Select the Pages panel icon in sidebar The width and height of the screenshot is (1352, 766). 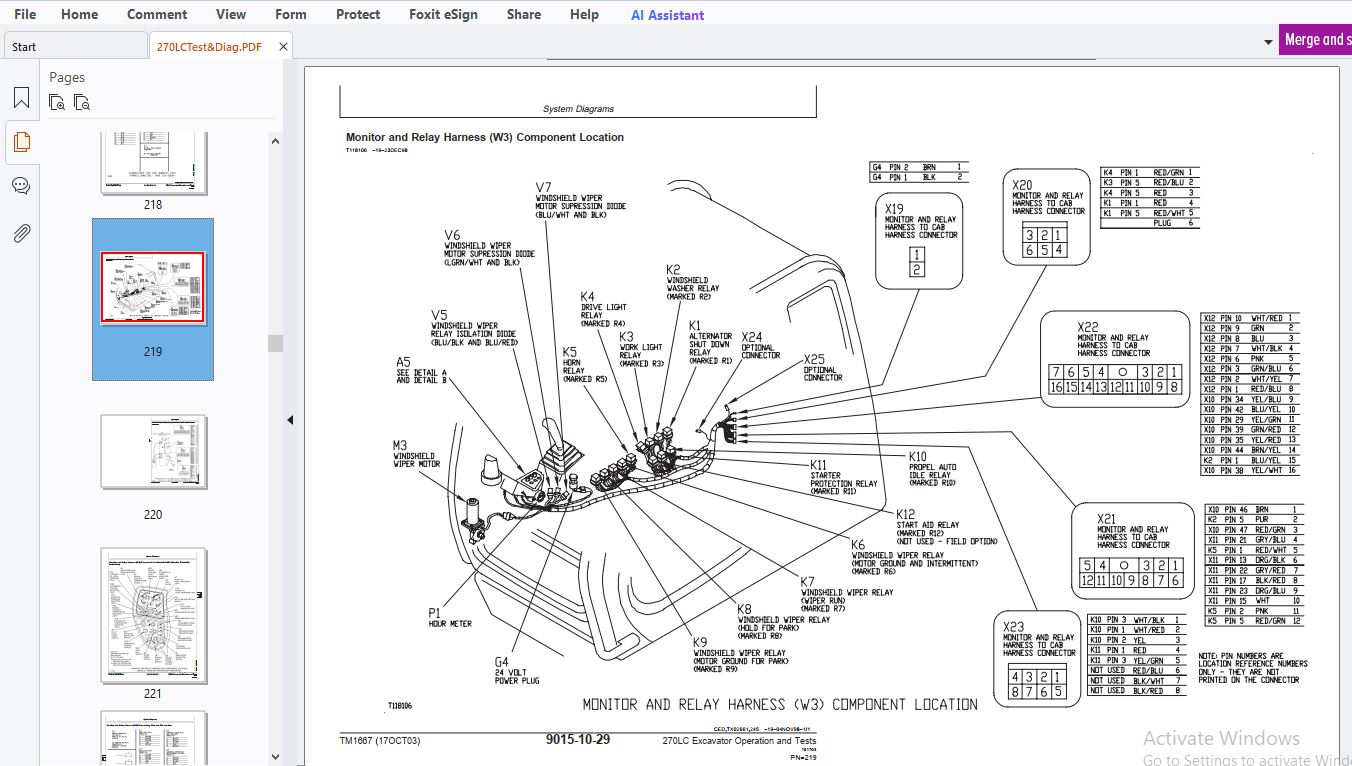coord(21,142)
